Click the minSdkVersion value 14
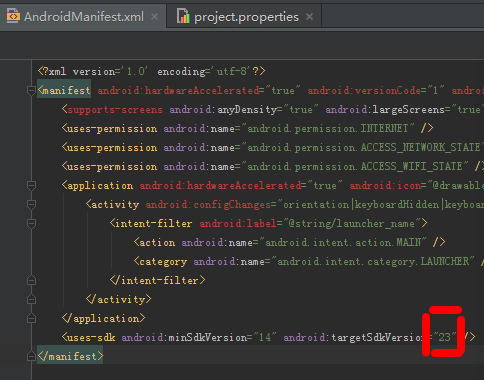The image size is (484, 380). pyautogui.click(x=265, y=337)
